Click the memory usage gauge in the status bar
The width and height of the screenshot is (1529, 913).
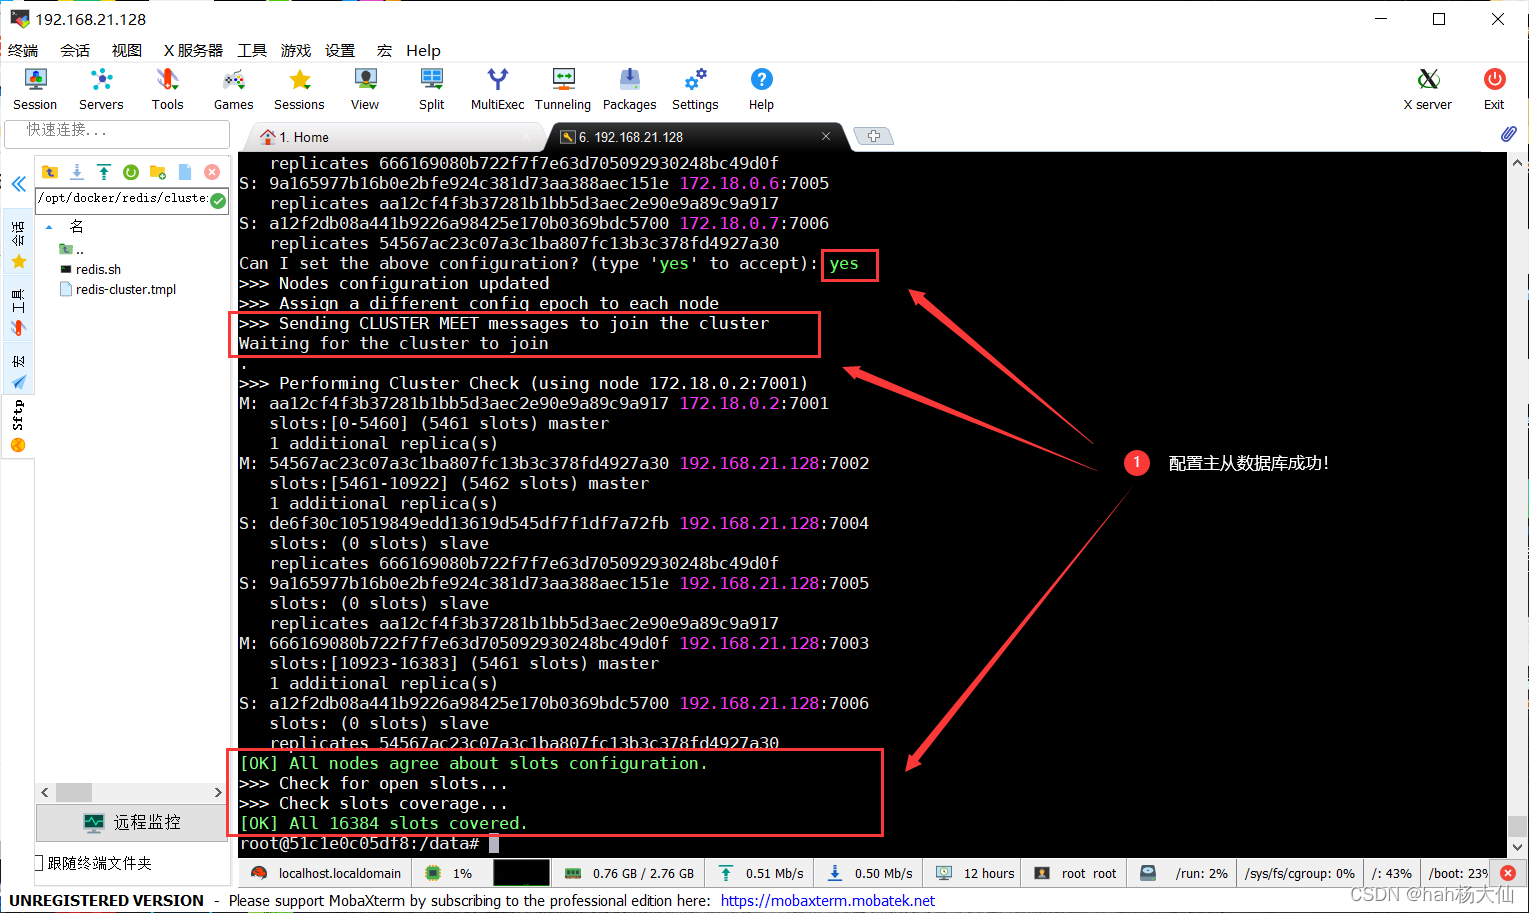628,872
